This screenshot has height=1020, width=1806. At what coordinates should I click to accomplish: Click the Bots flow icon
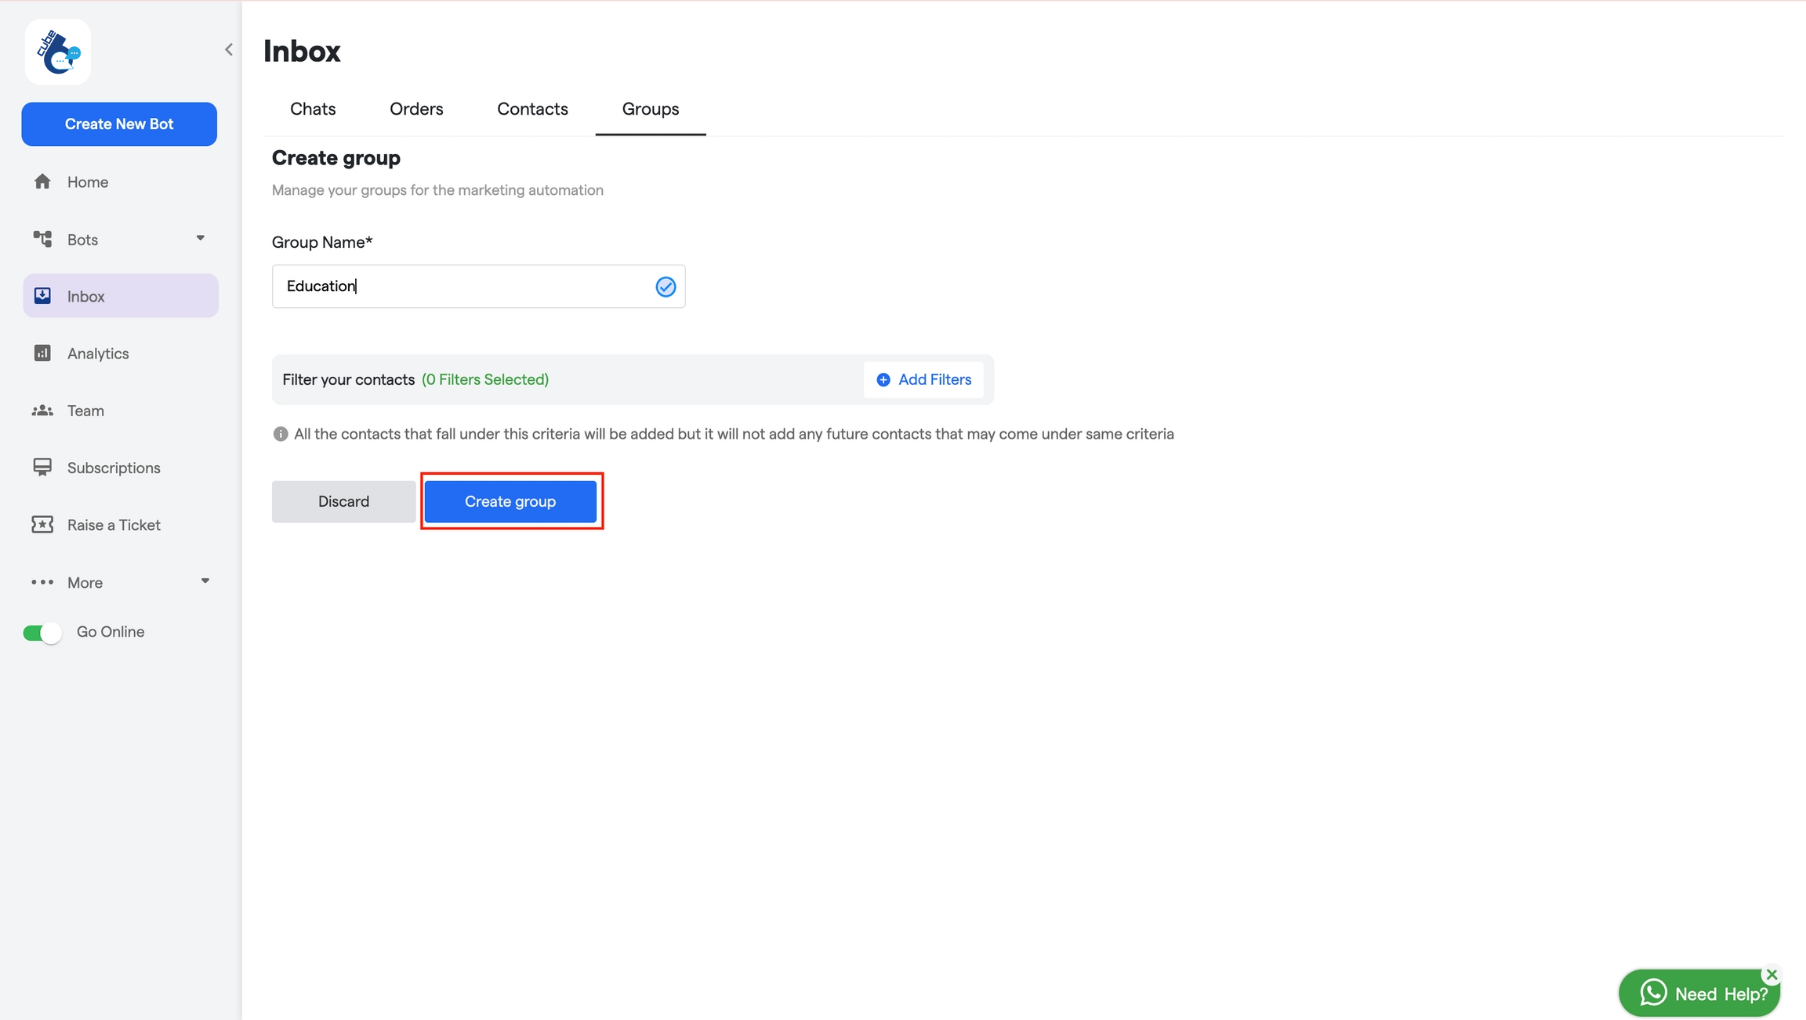(x=42, y=239)
